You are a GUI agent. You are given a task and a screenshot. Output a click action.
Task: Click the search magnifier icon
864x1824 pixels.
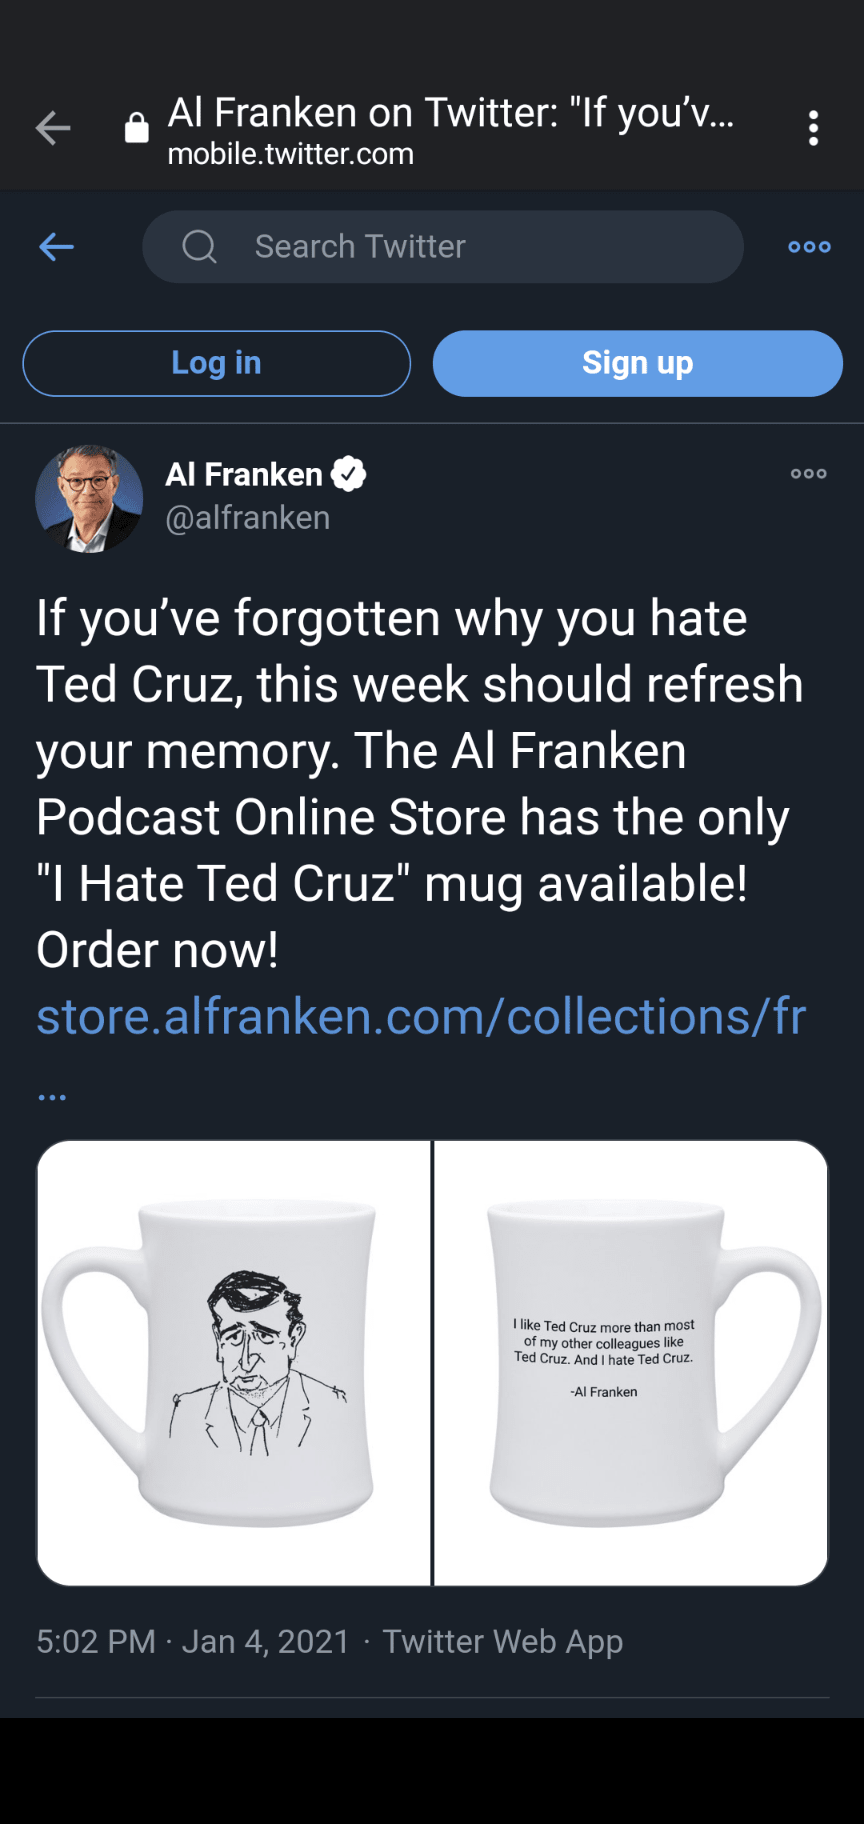coord(199,246)
